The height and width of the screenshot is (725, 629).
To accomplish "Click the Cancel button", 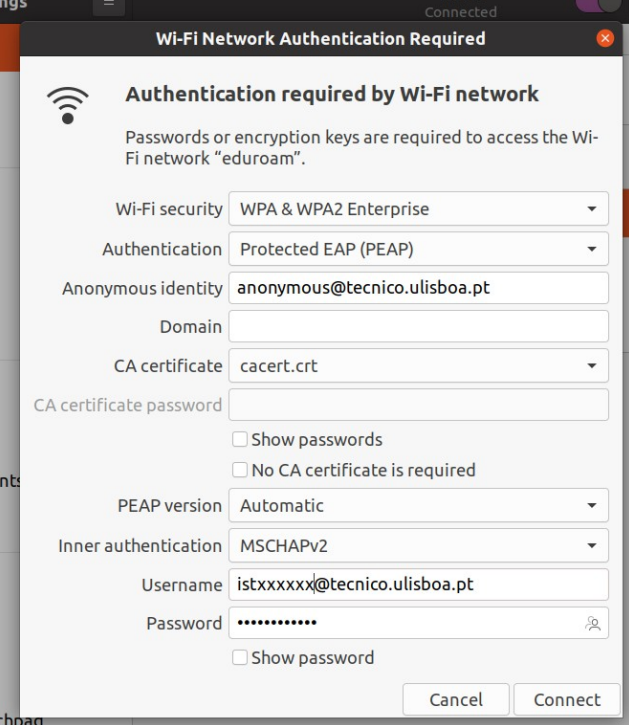I will point(456,700).
